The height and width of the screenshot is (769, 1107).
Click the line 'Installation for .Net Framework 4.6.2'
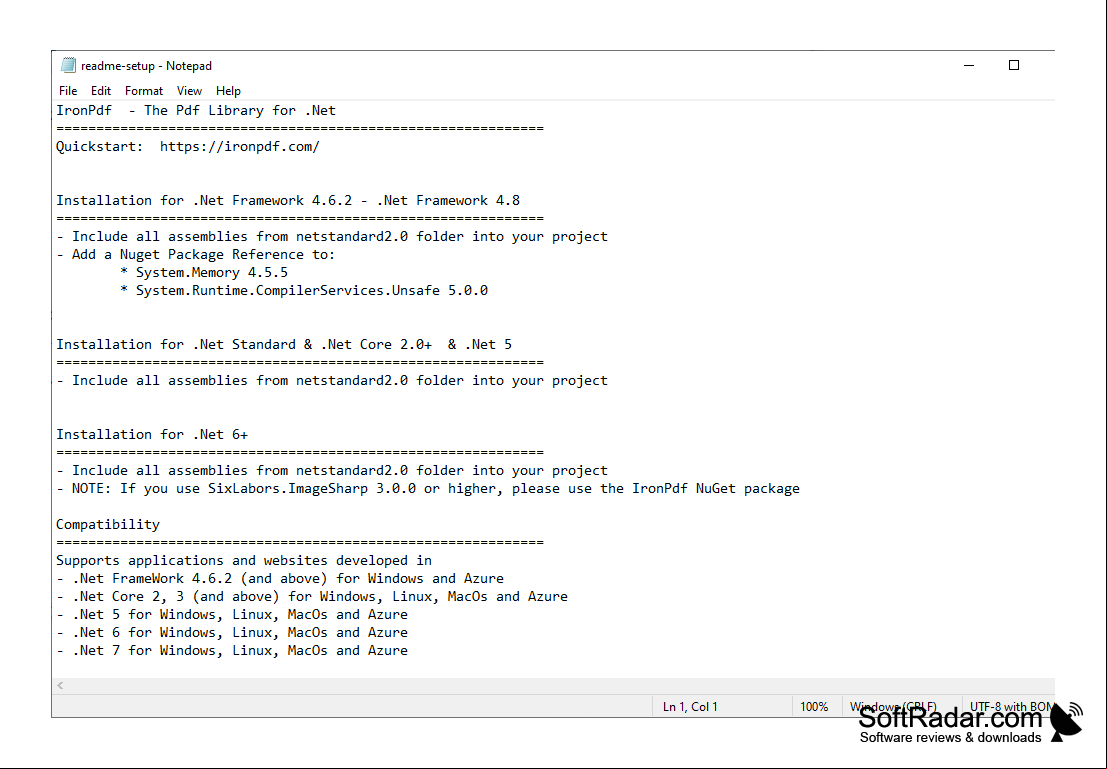coord(288,200)
